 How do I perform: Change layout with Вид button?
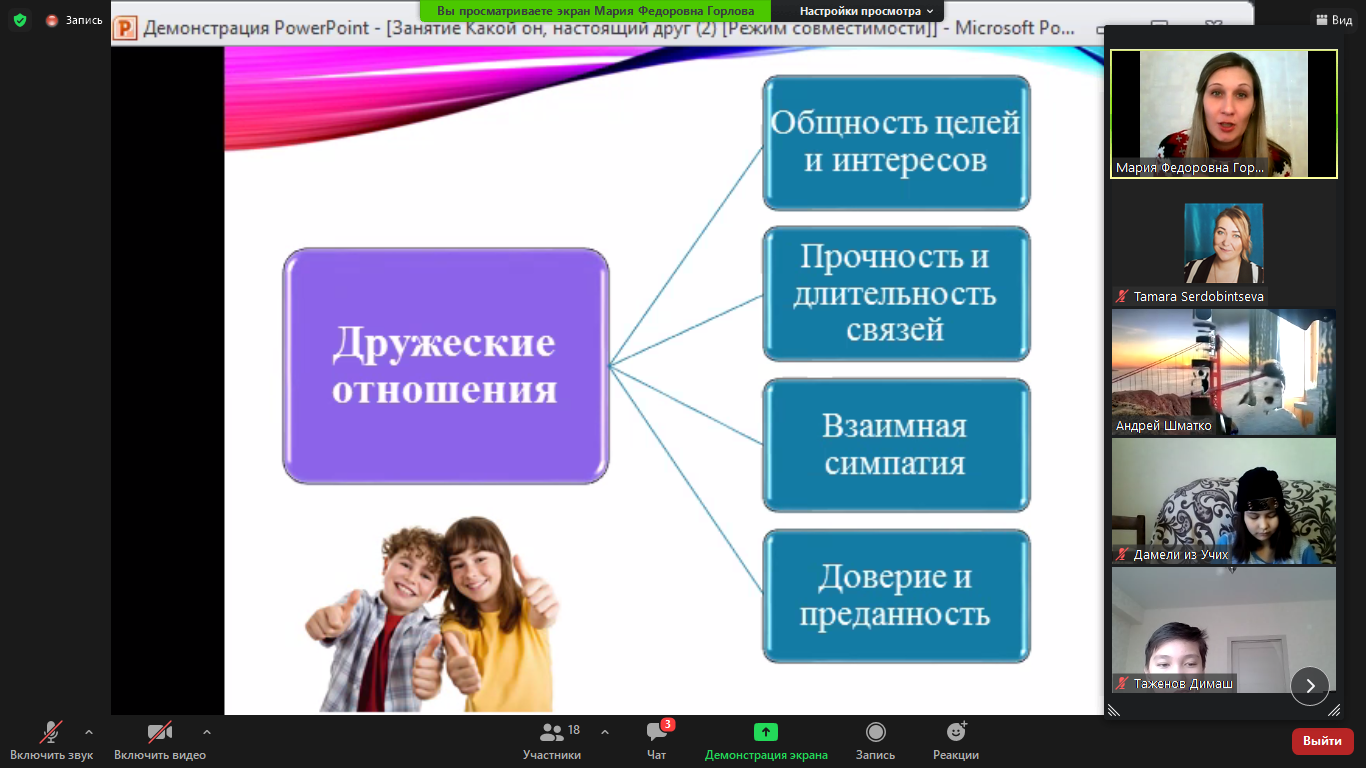click(1334, 20)
